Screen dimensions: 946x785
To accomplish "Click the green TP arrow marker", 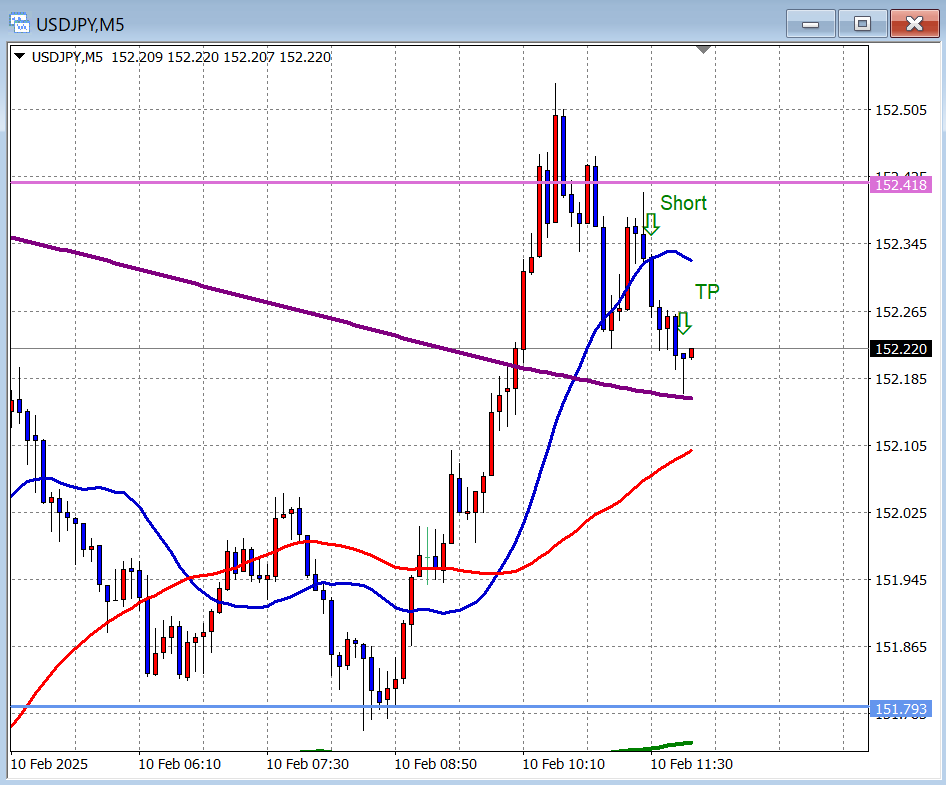I will (684, 323).
